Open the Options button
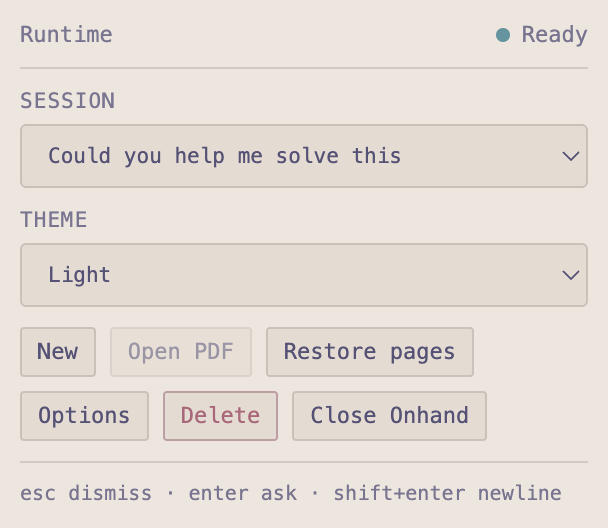608x528 pixels. (x=84, y=416)
